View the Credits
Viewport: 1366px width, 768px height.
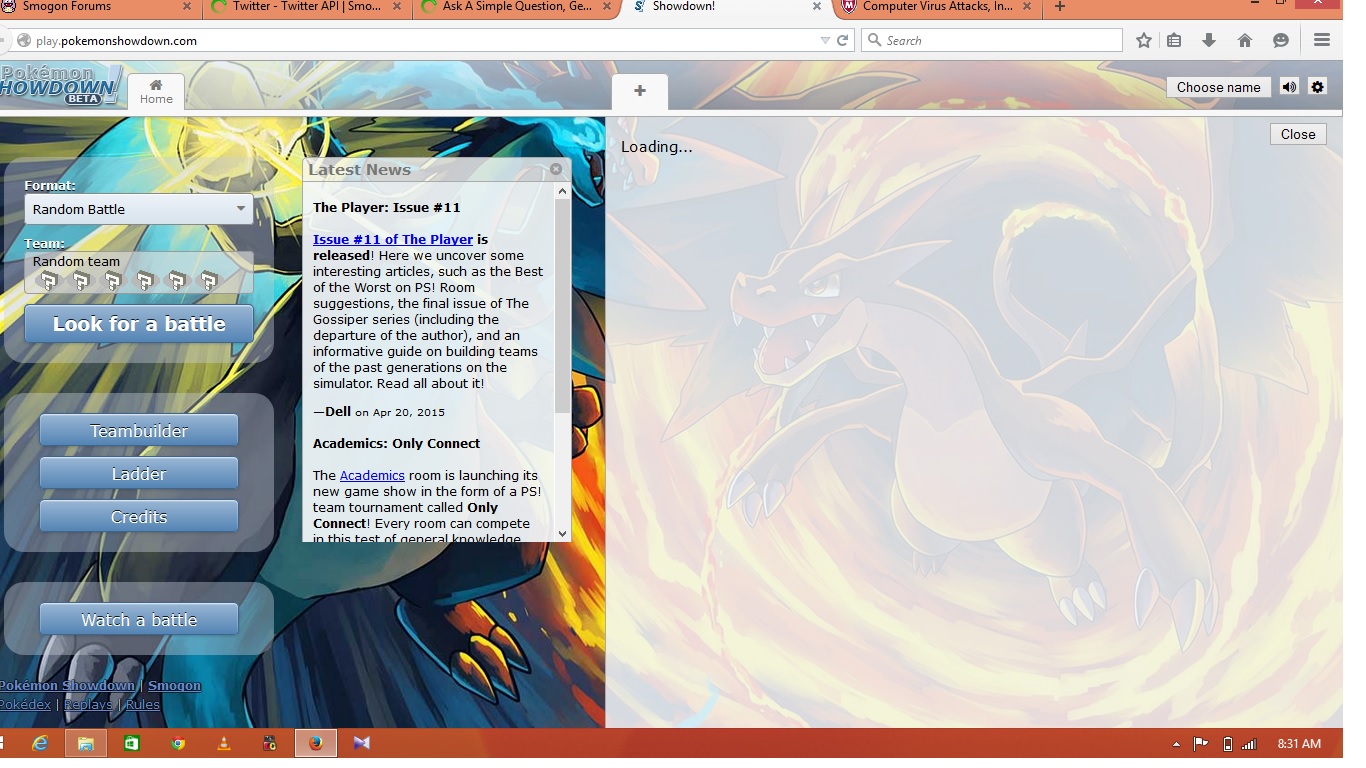pyautogui.click(x=139, y=517)
